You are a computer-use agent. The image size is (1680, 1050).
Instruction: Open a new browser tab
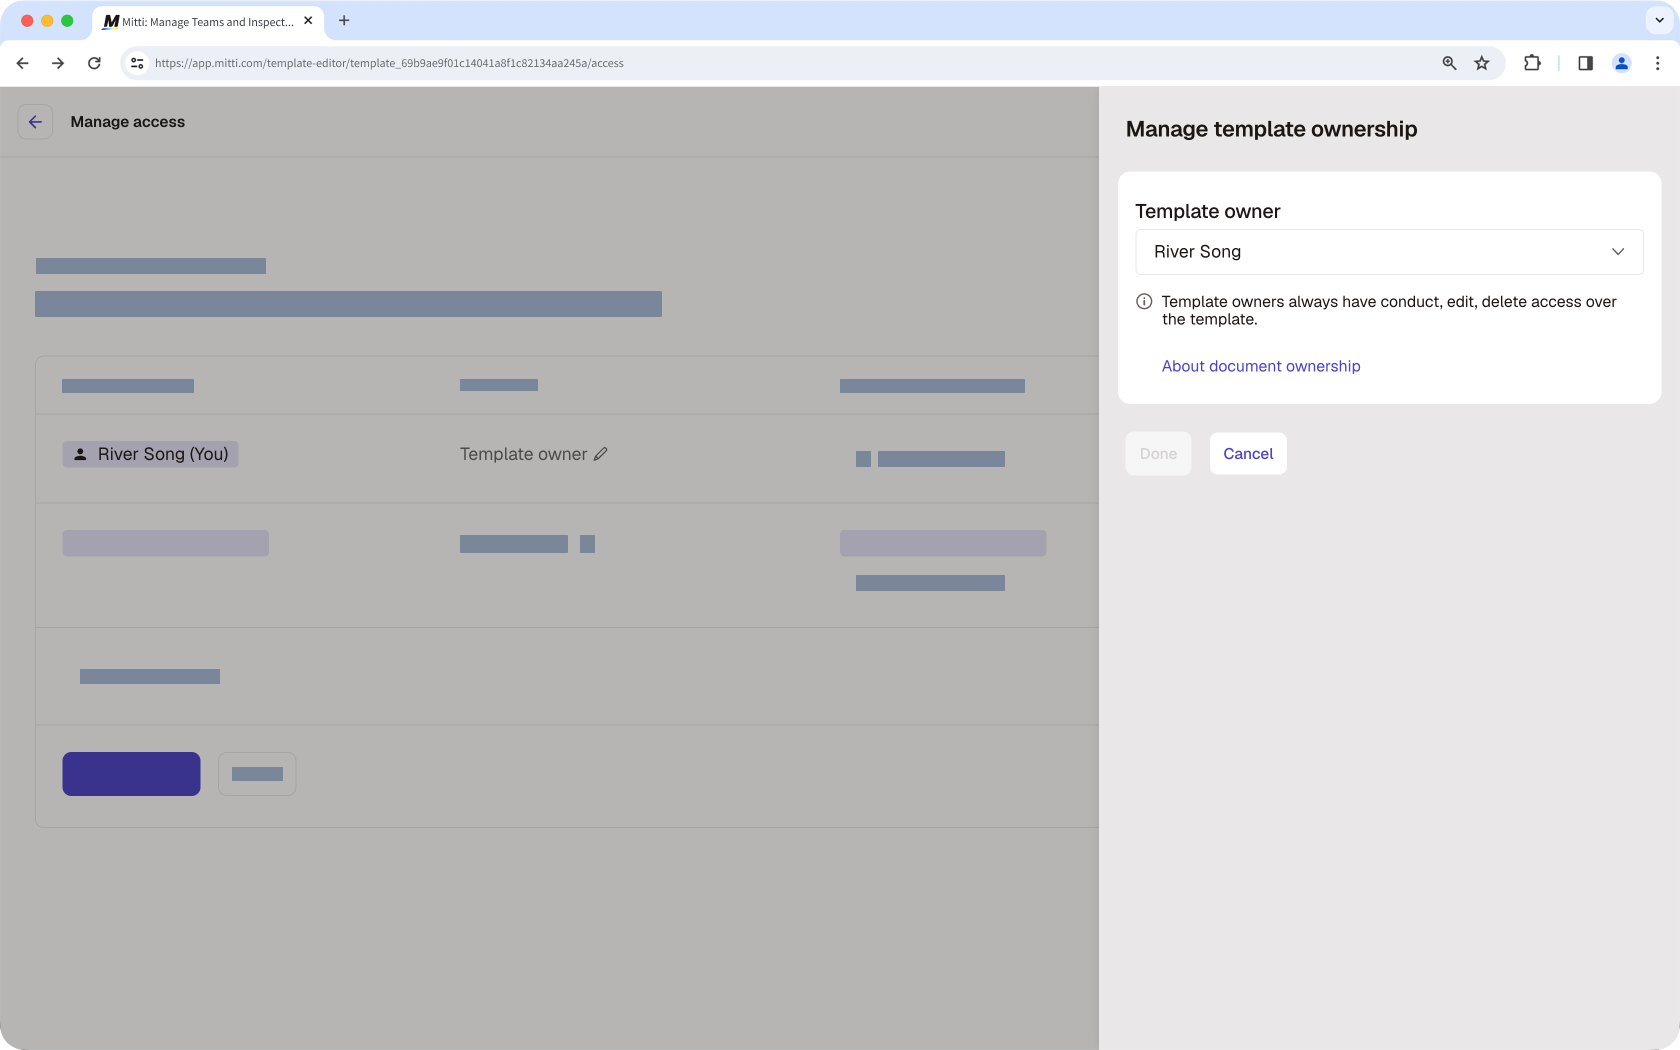(x=344, y=20)
